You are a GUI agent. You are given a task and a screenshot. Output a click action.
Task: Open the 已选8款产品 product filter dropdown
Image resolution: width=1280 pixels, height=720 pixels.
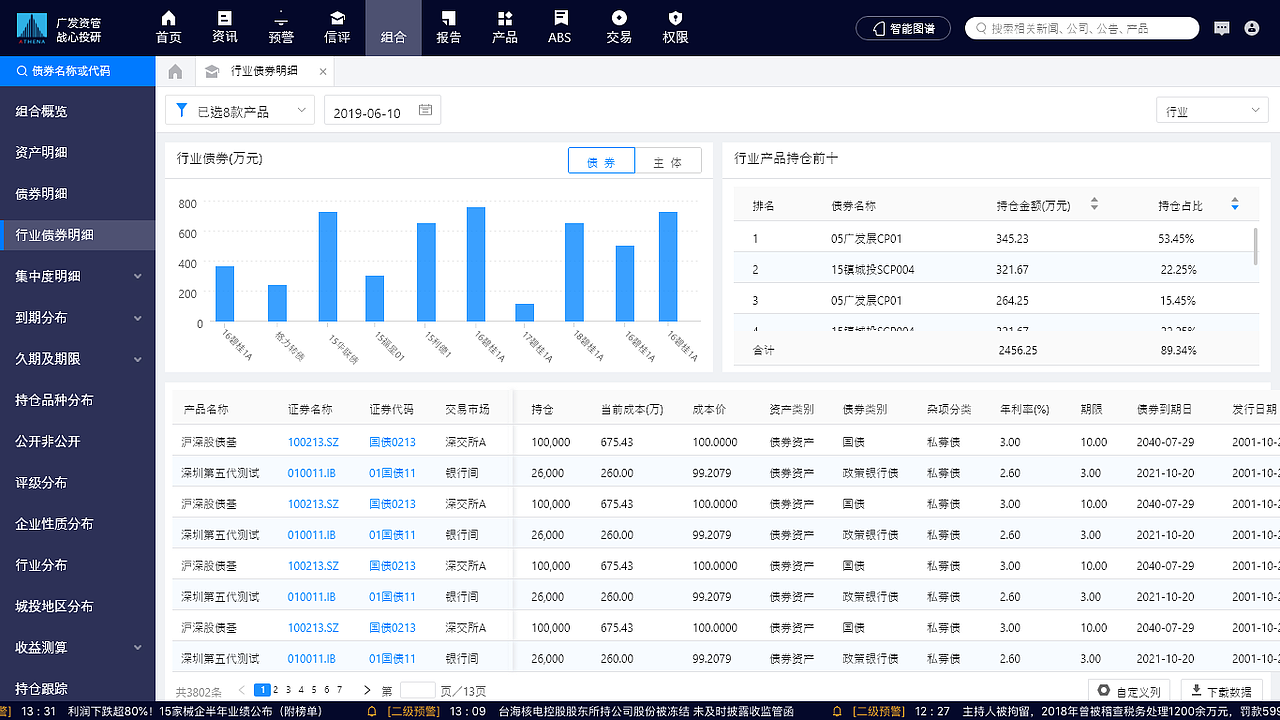pos(240,111)
